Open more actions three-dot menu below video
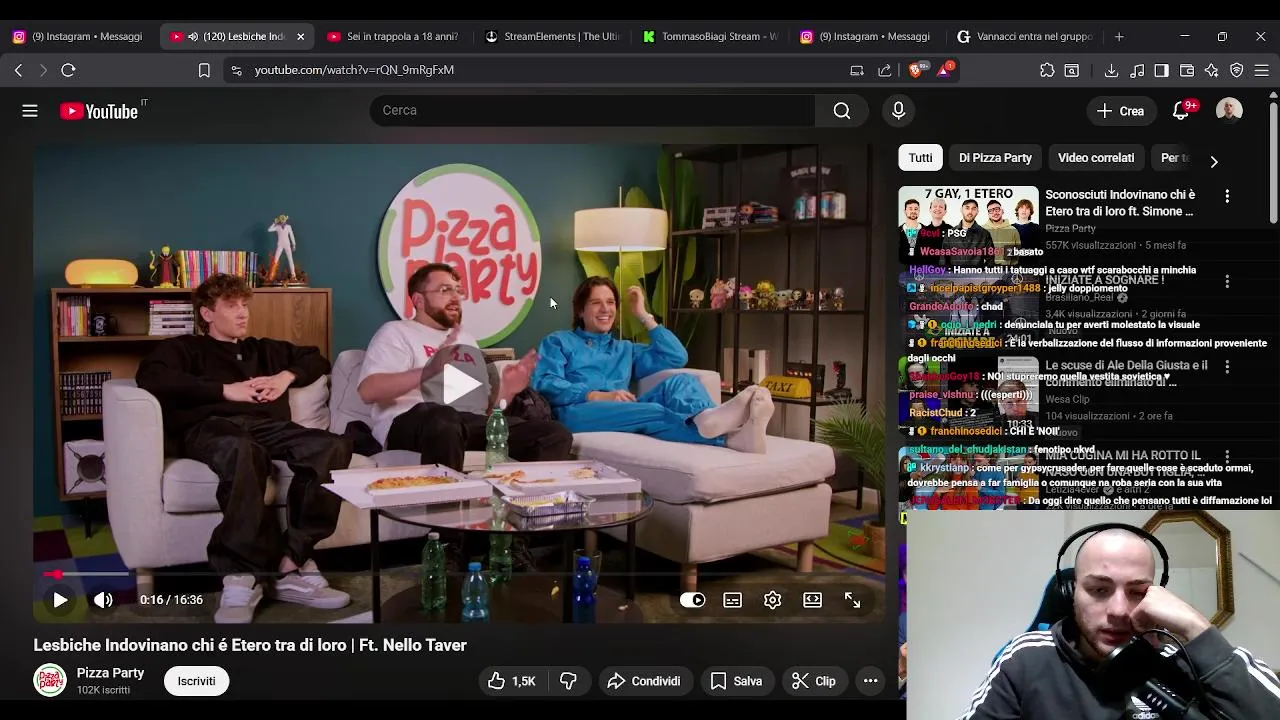1280x720 pixels. point(870,681)
